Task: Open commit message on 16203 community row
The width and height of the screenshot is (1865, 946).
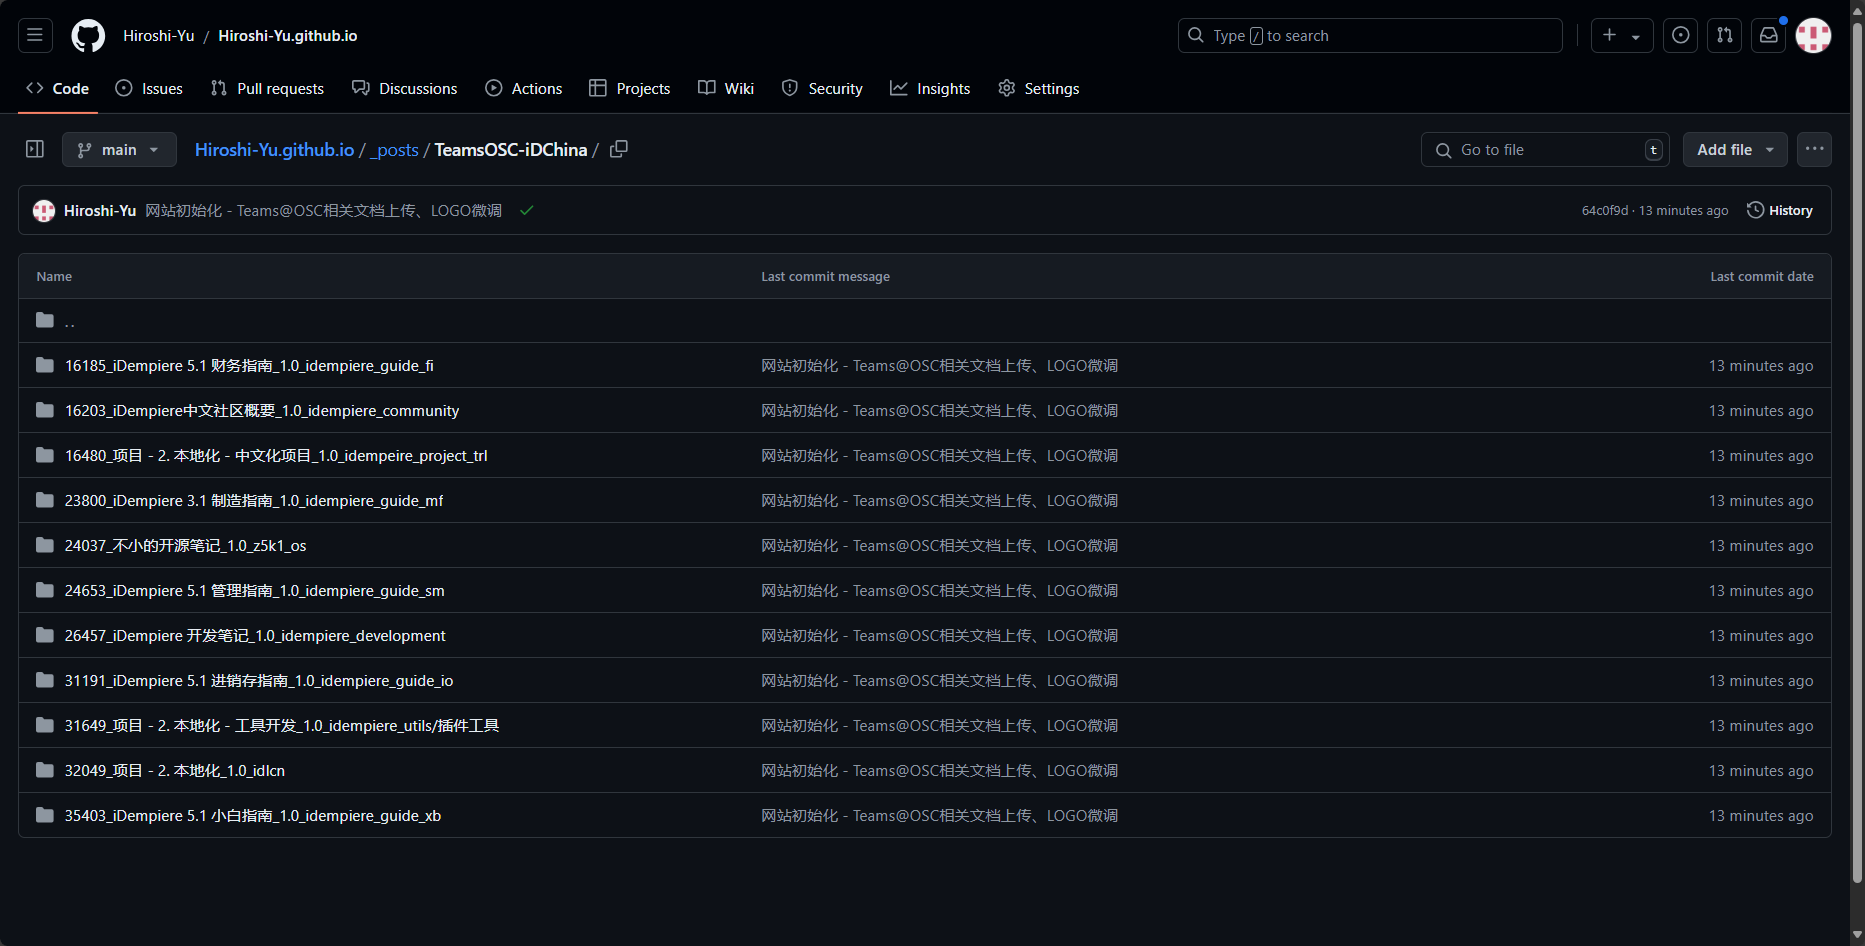Action: click(939, 411)
